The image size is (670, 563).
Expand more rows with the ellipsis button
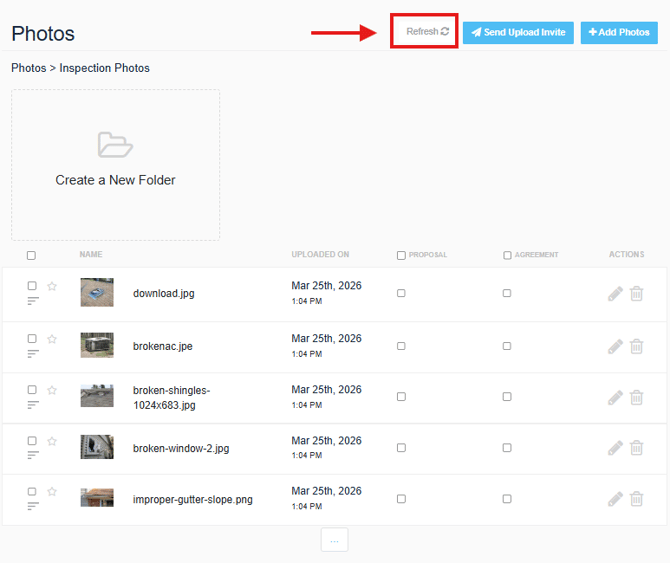(x=334, y=540)
